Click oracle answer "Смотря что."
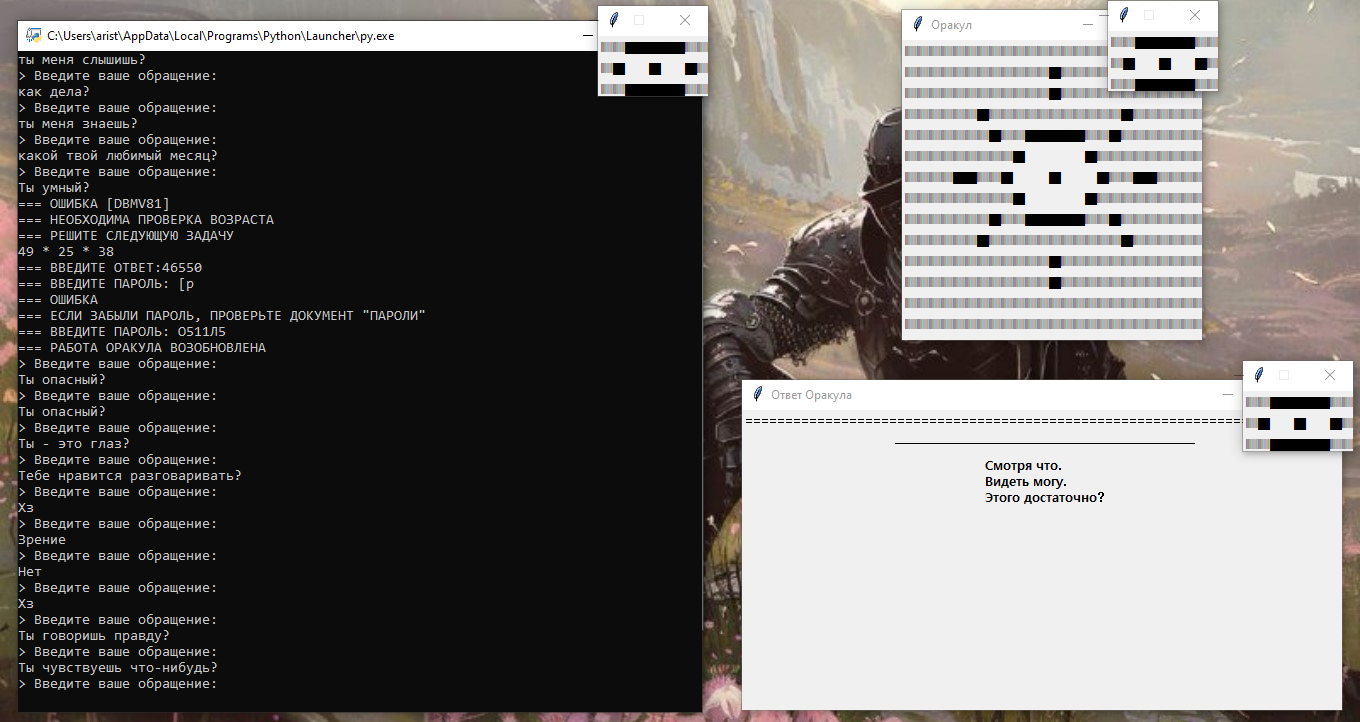The image size is (1360, 722). click(x=1023, y=466)
